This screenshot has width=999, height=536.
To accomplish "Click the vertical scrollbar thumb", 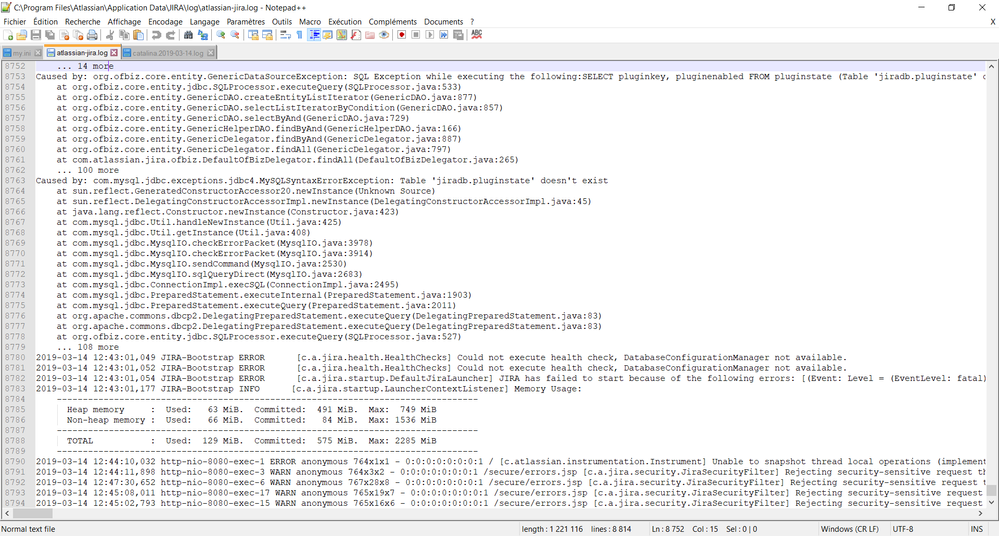I will tap(991, 490).
